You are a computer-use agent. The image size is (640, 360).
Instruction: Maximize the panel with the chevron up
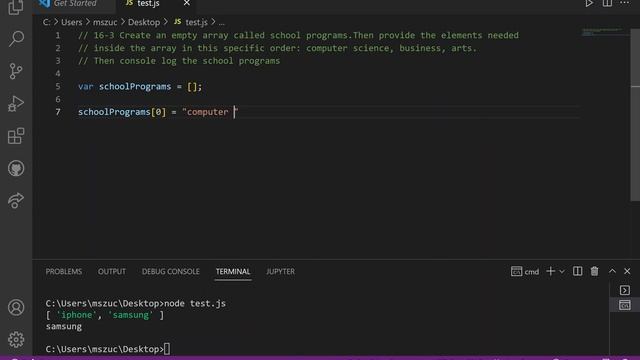[612, 271]
